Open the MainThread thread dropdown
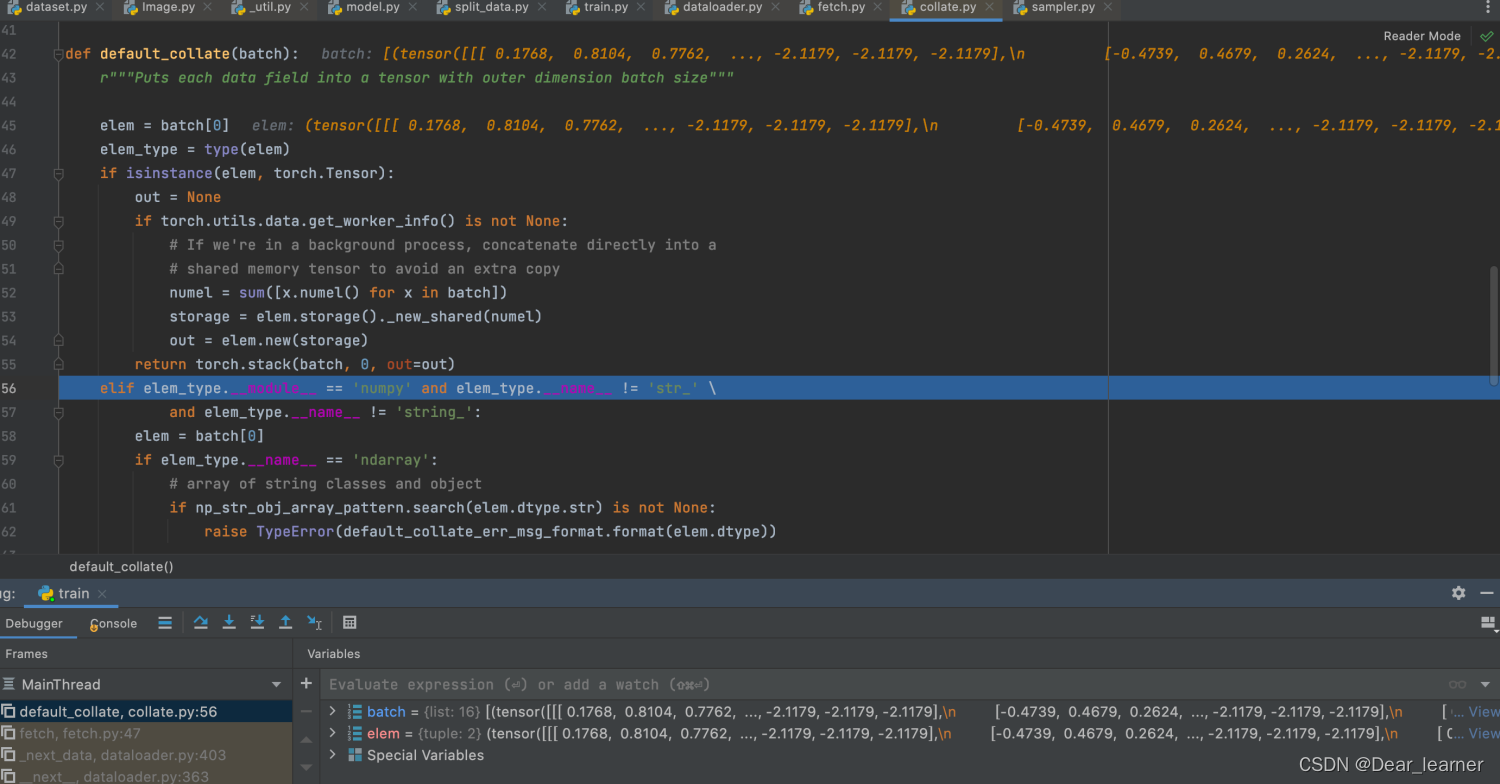1500x784 pixels. (x=277, y=684)
